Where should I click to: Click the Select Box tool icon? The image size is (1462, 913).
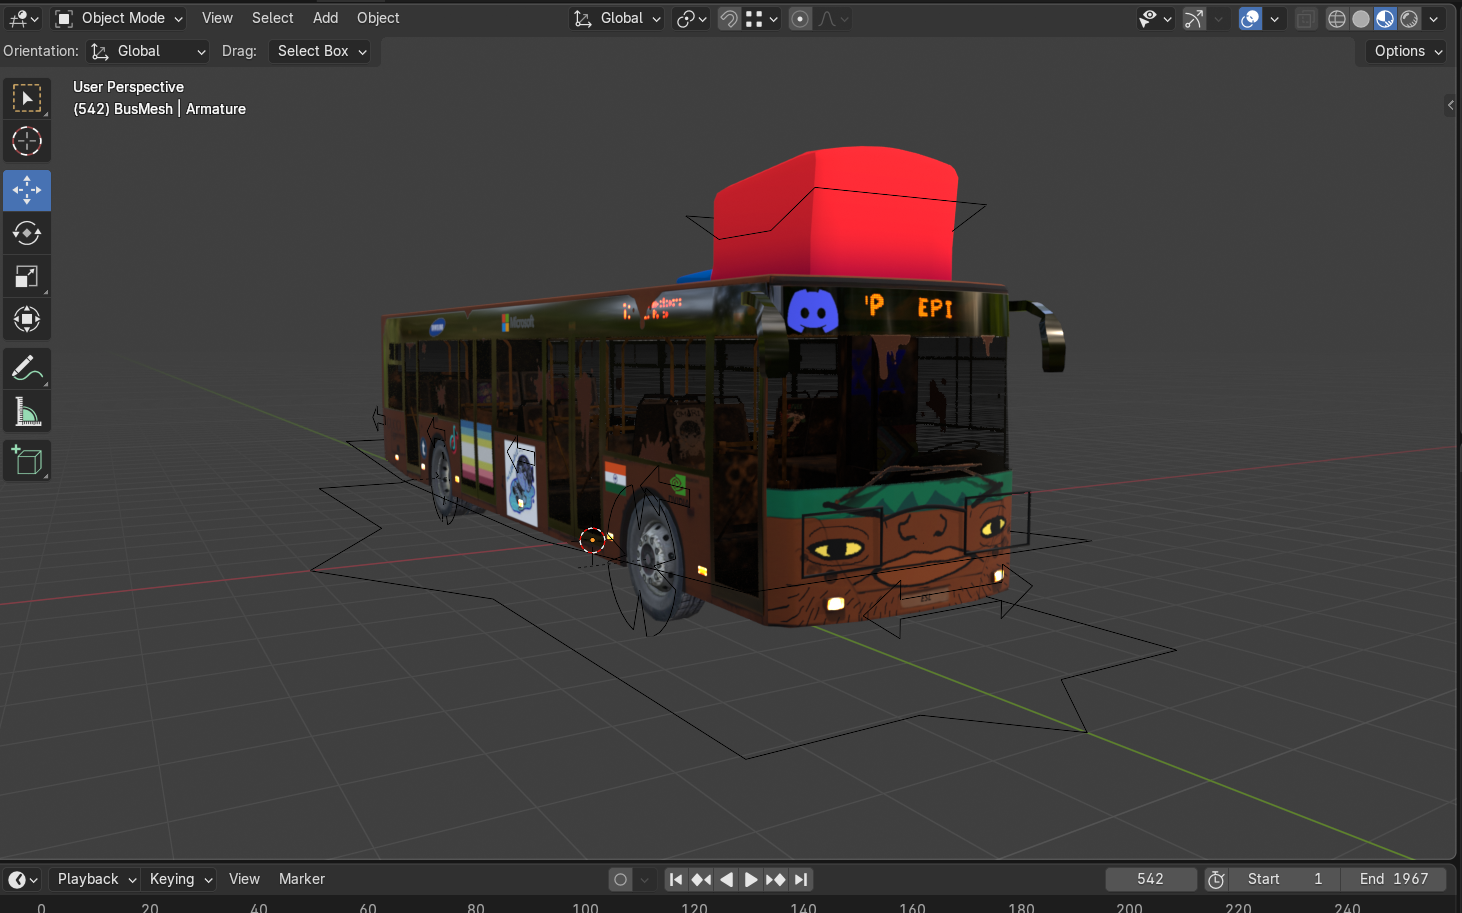[27, 98]
